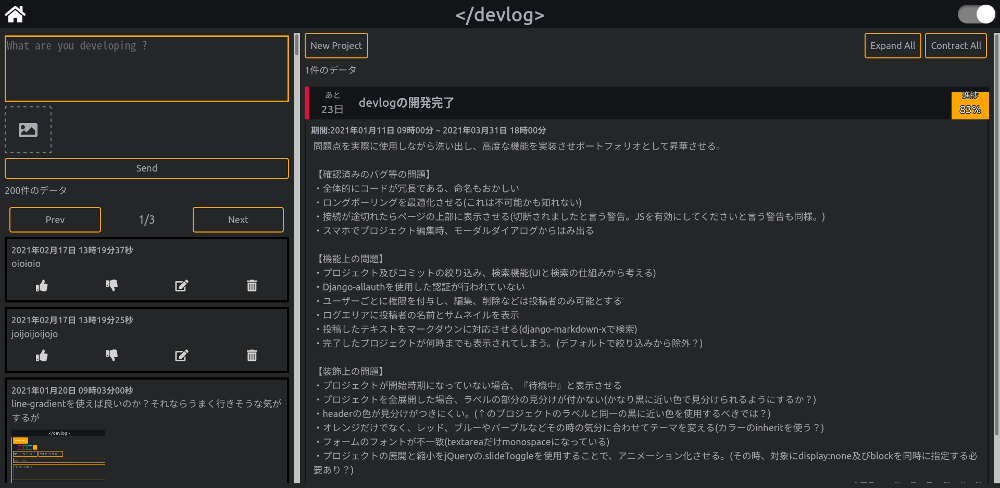1000x488 pixels.
Task: Collapse all projects with Contract All
Action: coord(956,46)
